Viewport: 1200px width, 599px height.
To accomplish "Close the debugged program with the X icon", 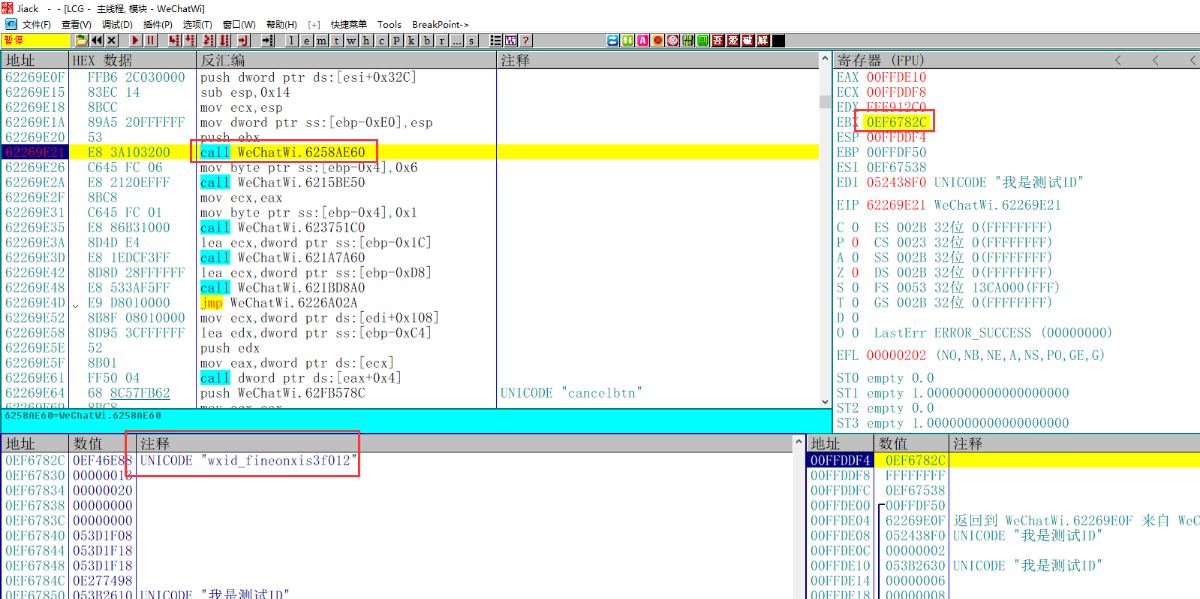I will (x=111, y=40).
